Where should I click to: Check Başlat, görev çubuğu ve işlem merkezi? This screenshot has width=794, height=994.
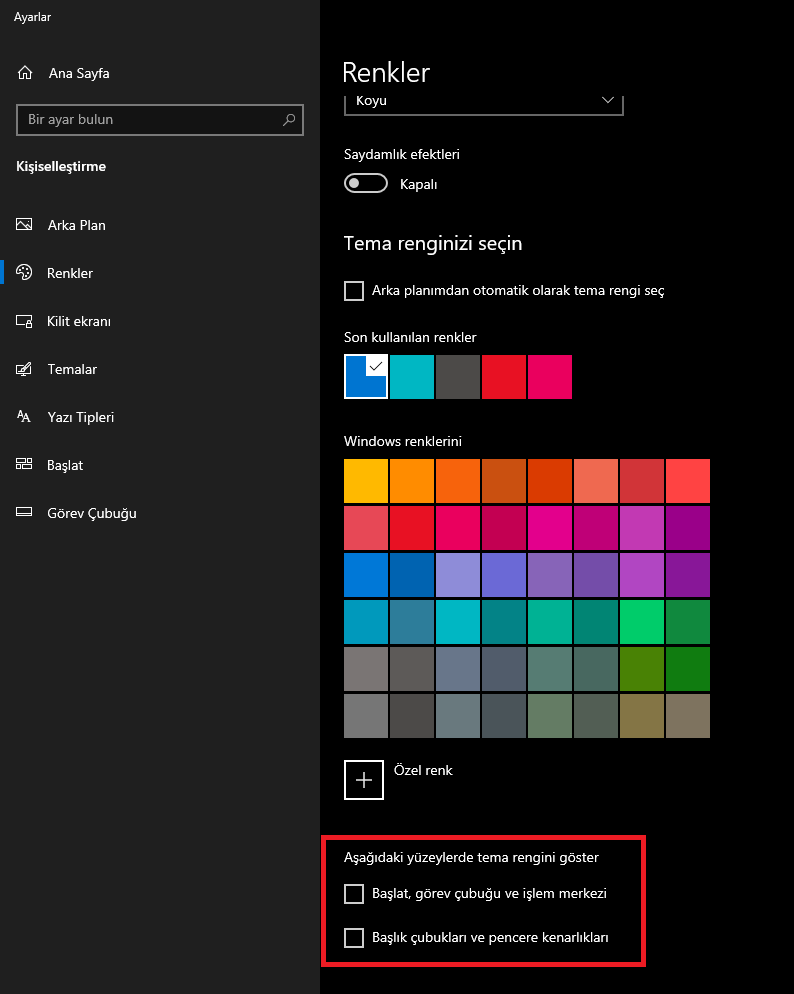[354, 893]
